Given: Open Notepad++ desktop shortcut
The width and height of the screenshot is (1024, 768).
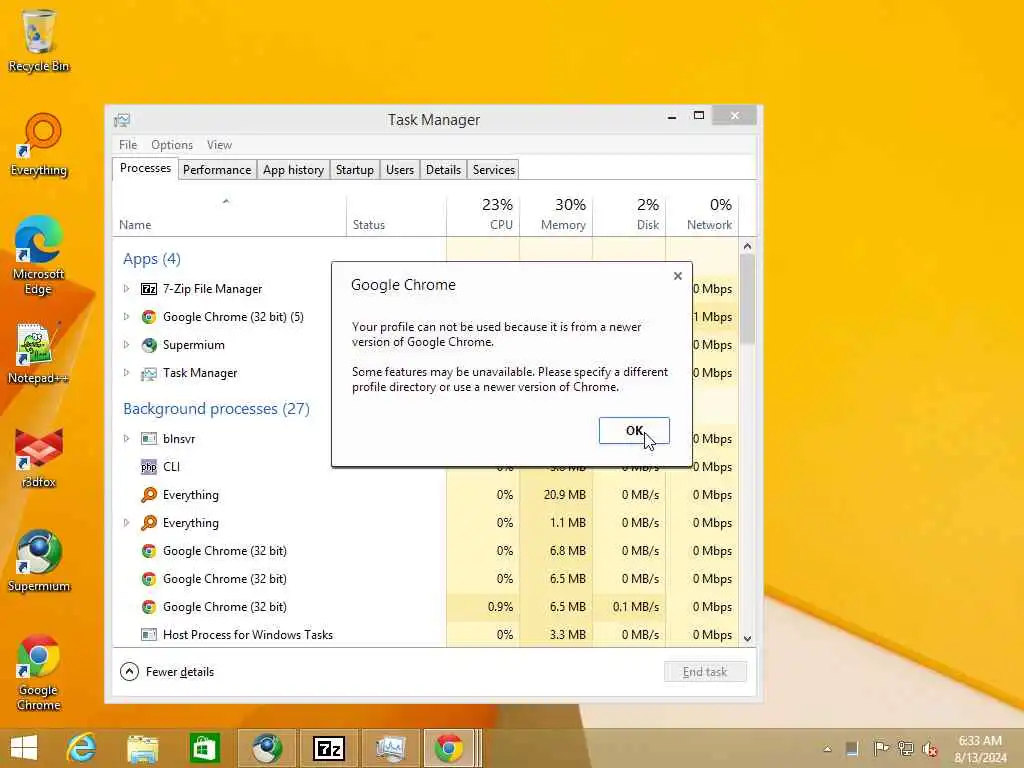Looking at the screenshot, I should 37,353.
